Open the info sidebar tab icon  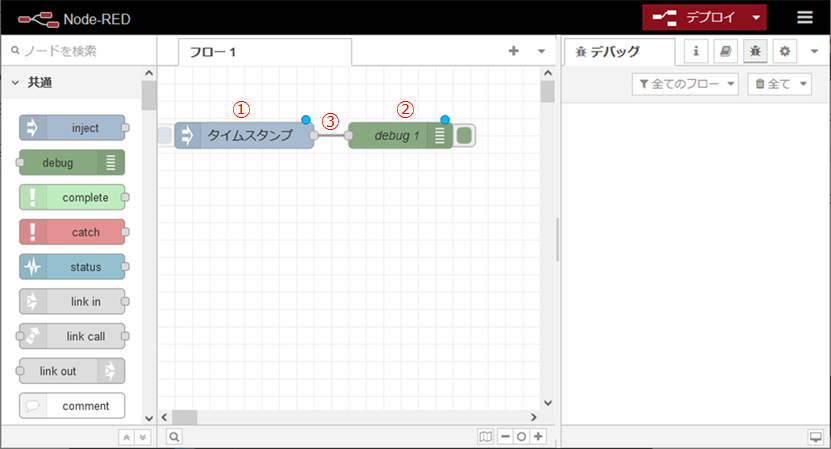click(x=696, y=51)
